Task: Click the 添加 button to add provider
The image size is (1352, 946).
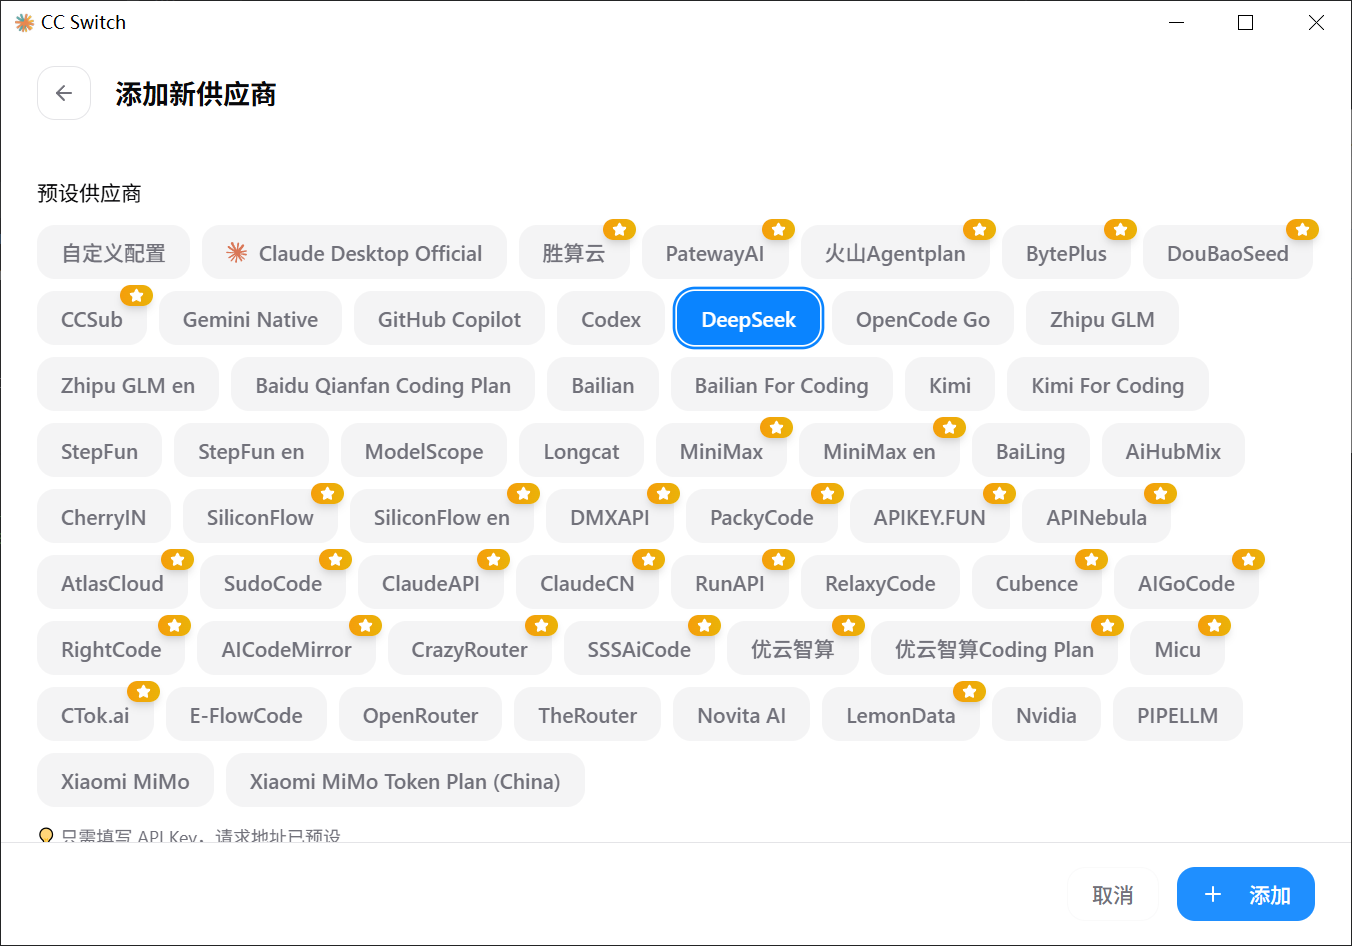Action: [1245, 894]
